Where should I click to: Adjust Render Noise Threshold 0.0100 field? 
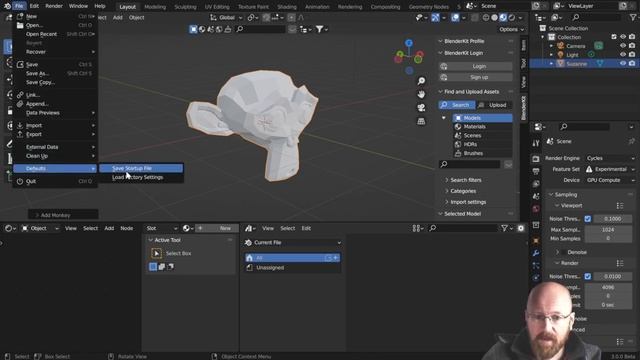(x=613, y=276)
